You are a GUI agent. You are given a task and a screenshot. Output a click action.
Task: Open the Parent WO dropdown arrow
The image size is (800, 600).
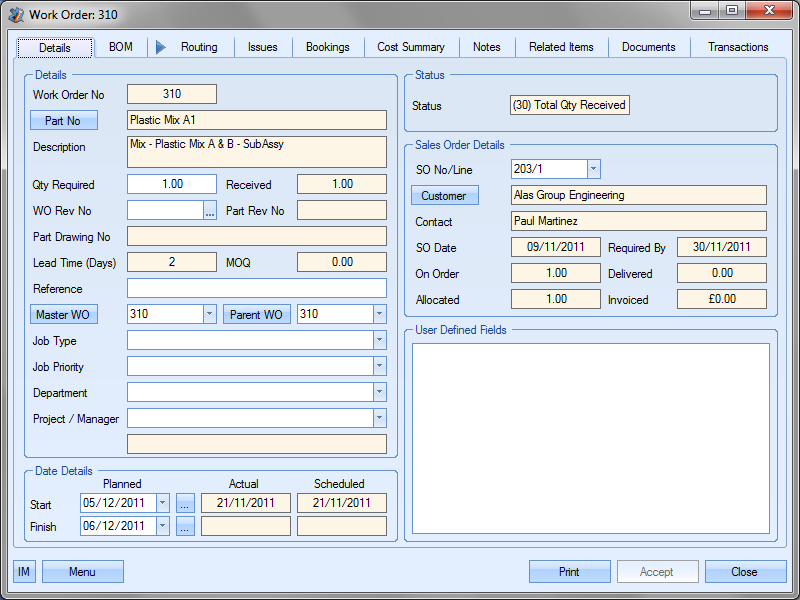(379, 314)
